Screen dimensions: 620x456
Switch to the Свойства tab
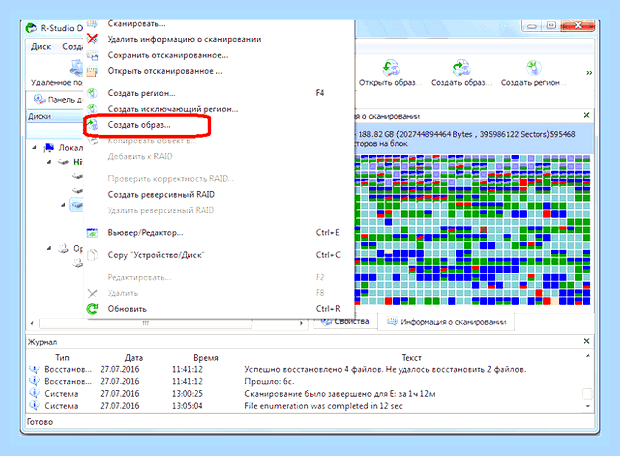coord(346,322)
